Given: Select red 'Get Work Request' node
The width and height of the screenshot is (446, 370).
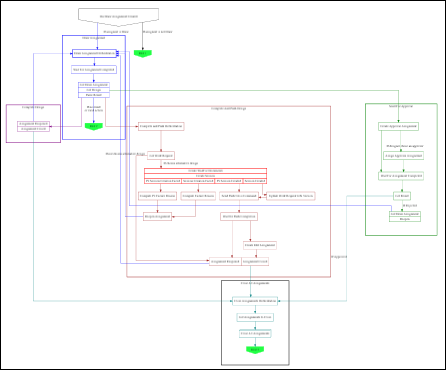Looking at the screenshot, I should [161, 156].
